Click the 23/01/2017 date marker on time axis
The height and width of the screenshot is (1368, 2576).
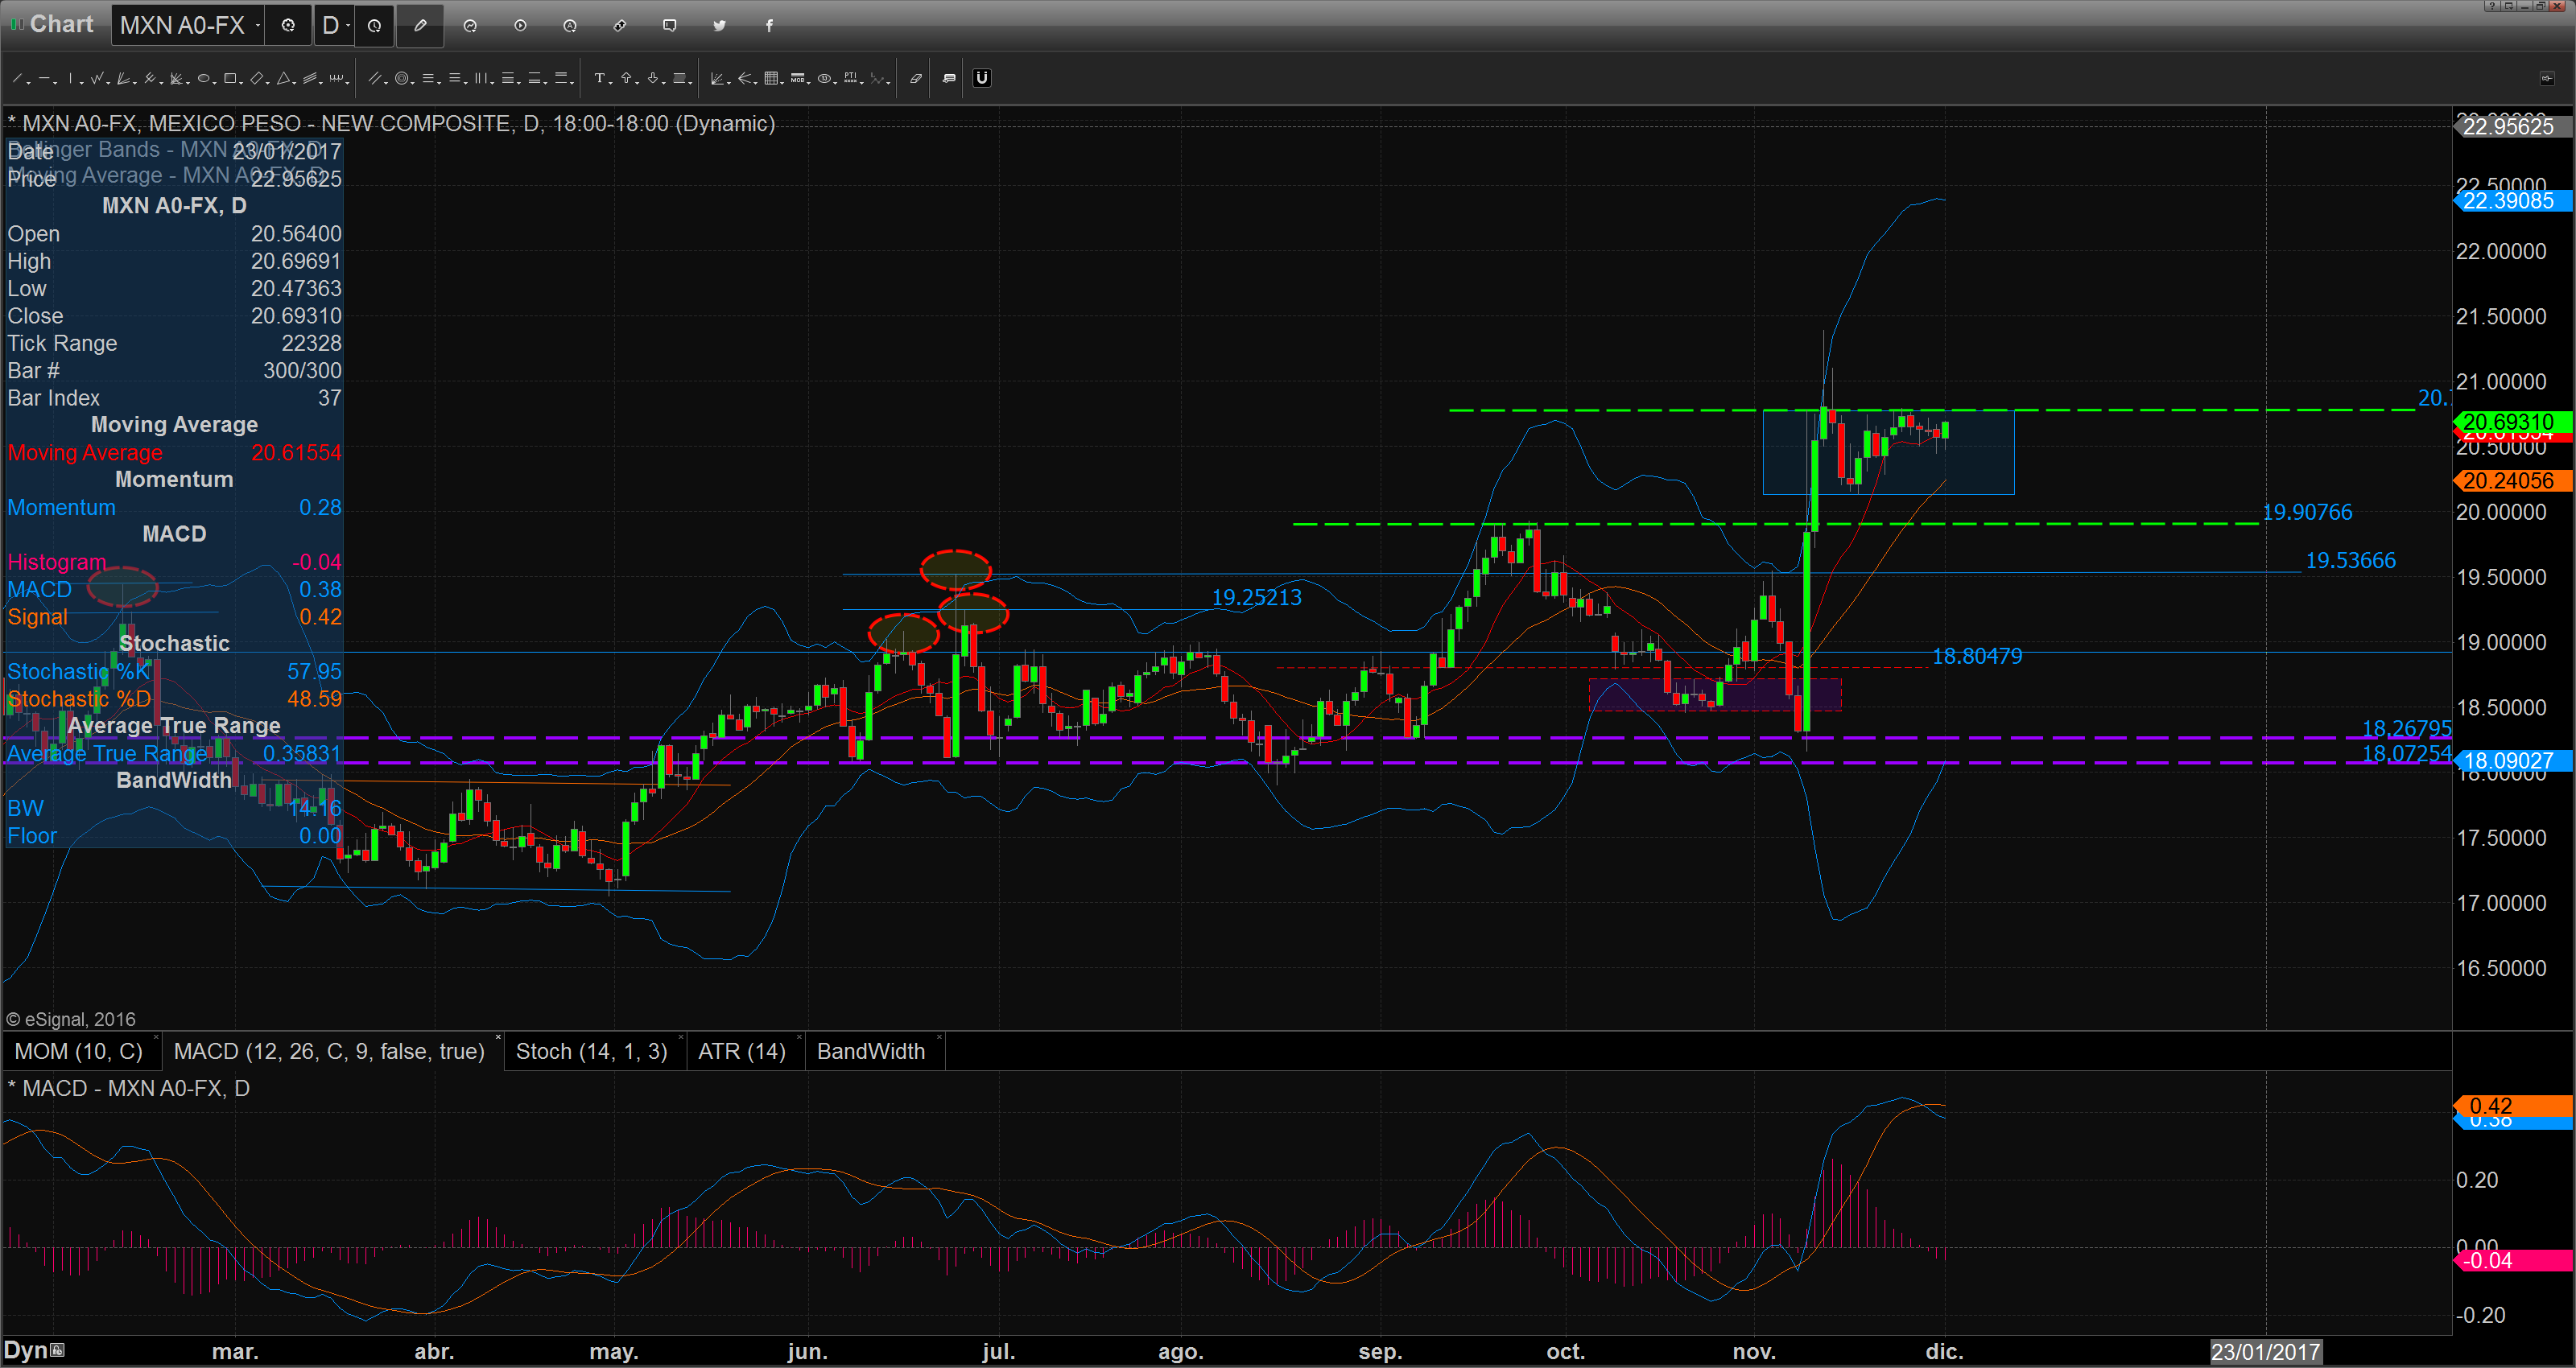point(2265,1352)
